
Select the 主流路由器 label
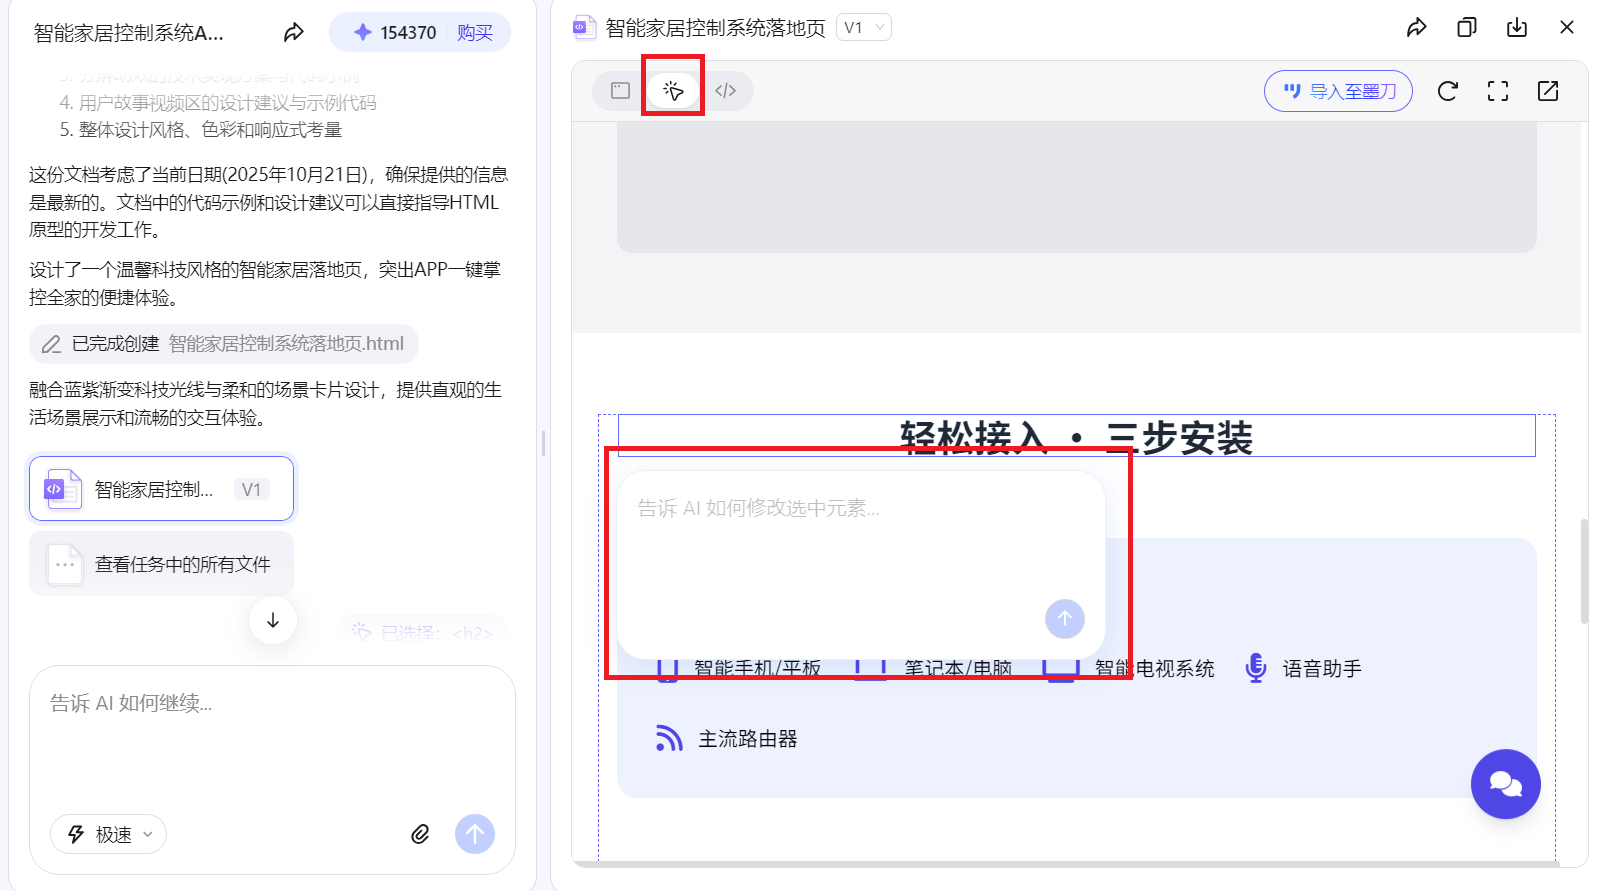click(x=748, y=739)
